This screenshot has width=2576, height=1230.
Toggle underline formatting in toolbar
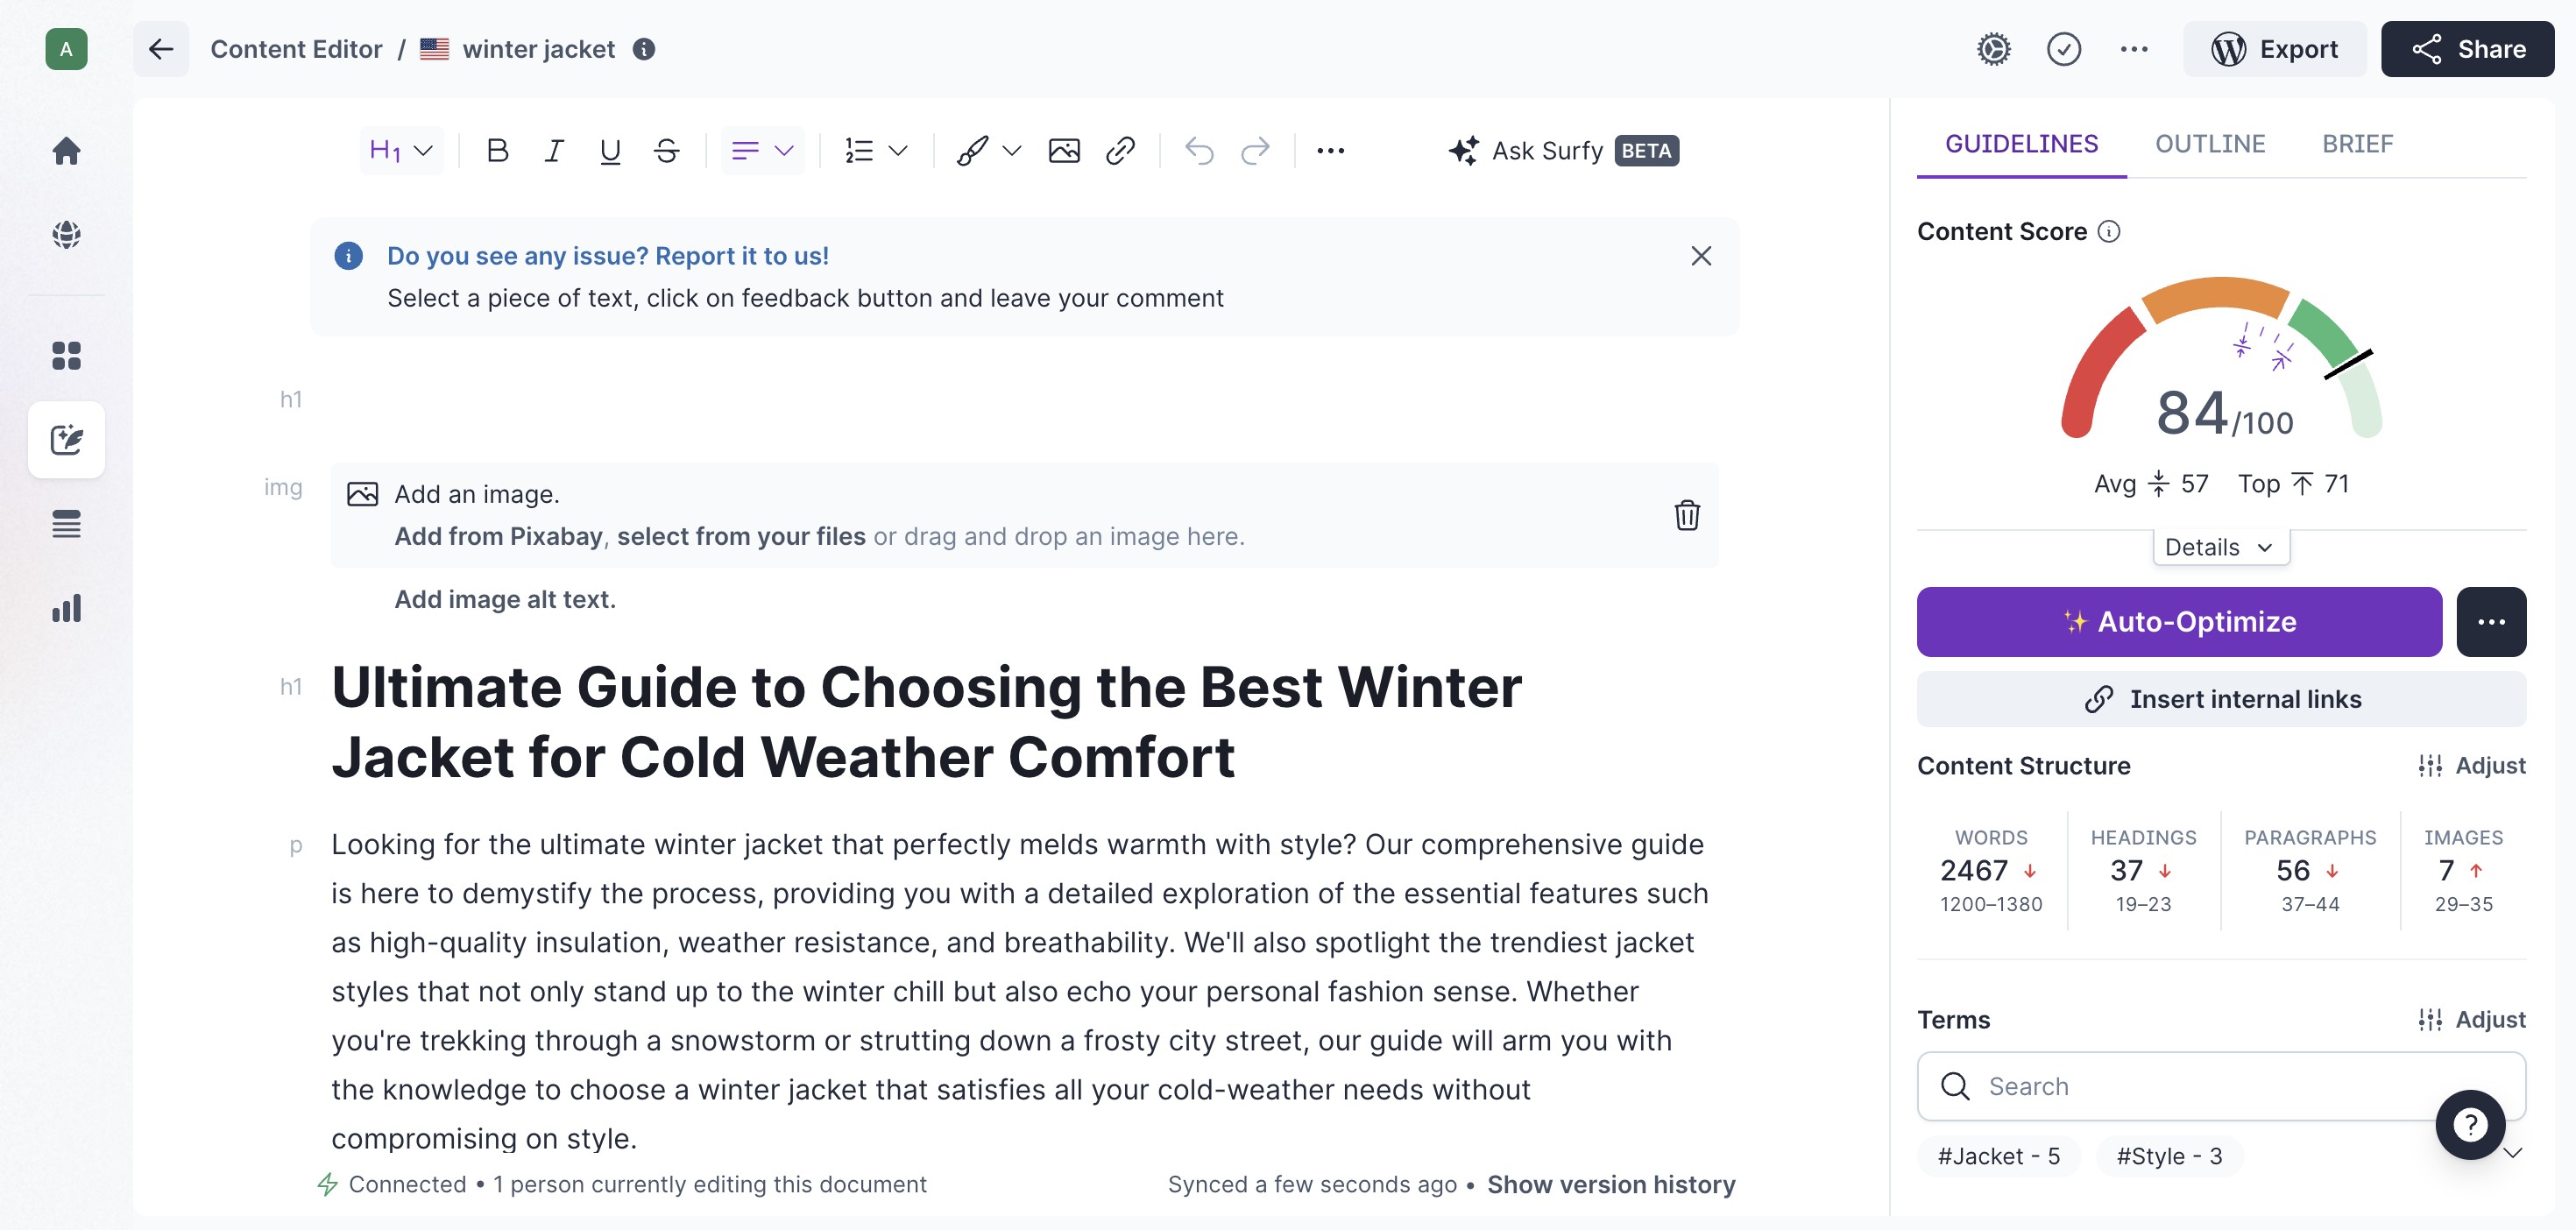[x=609, y=151]
